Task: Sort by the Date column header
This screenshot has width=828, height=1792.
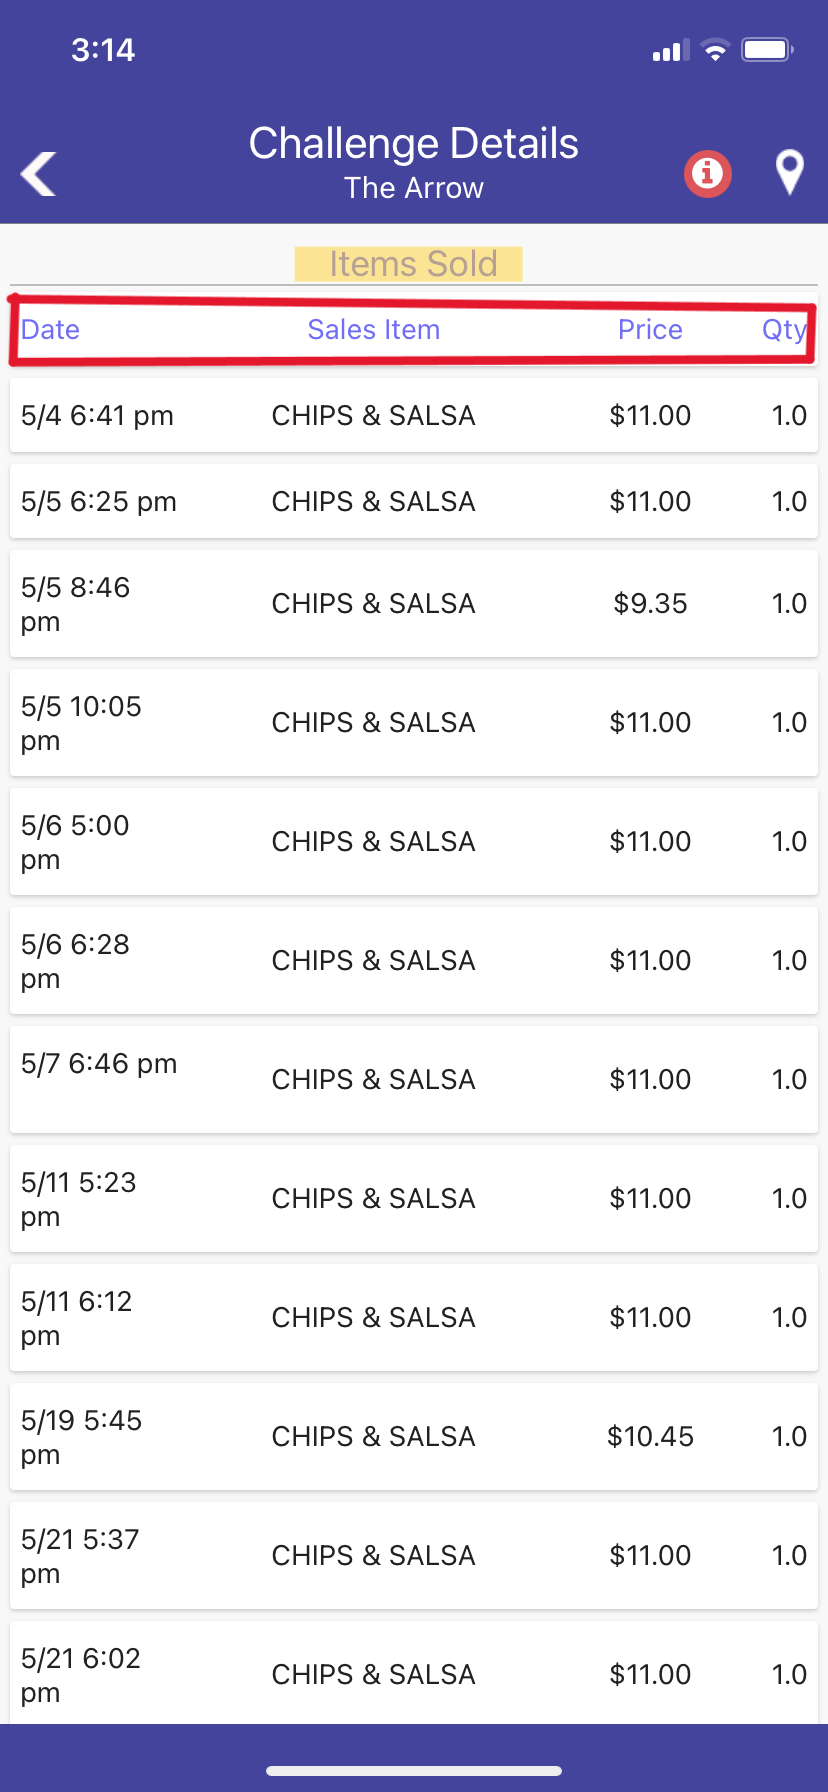Action: tap(50, 330)
